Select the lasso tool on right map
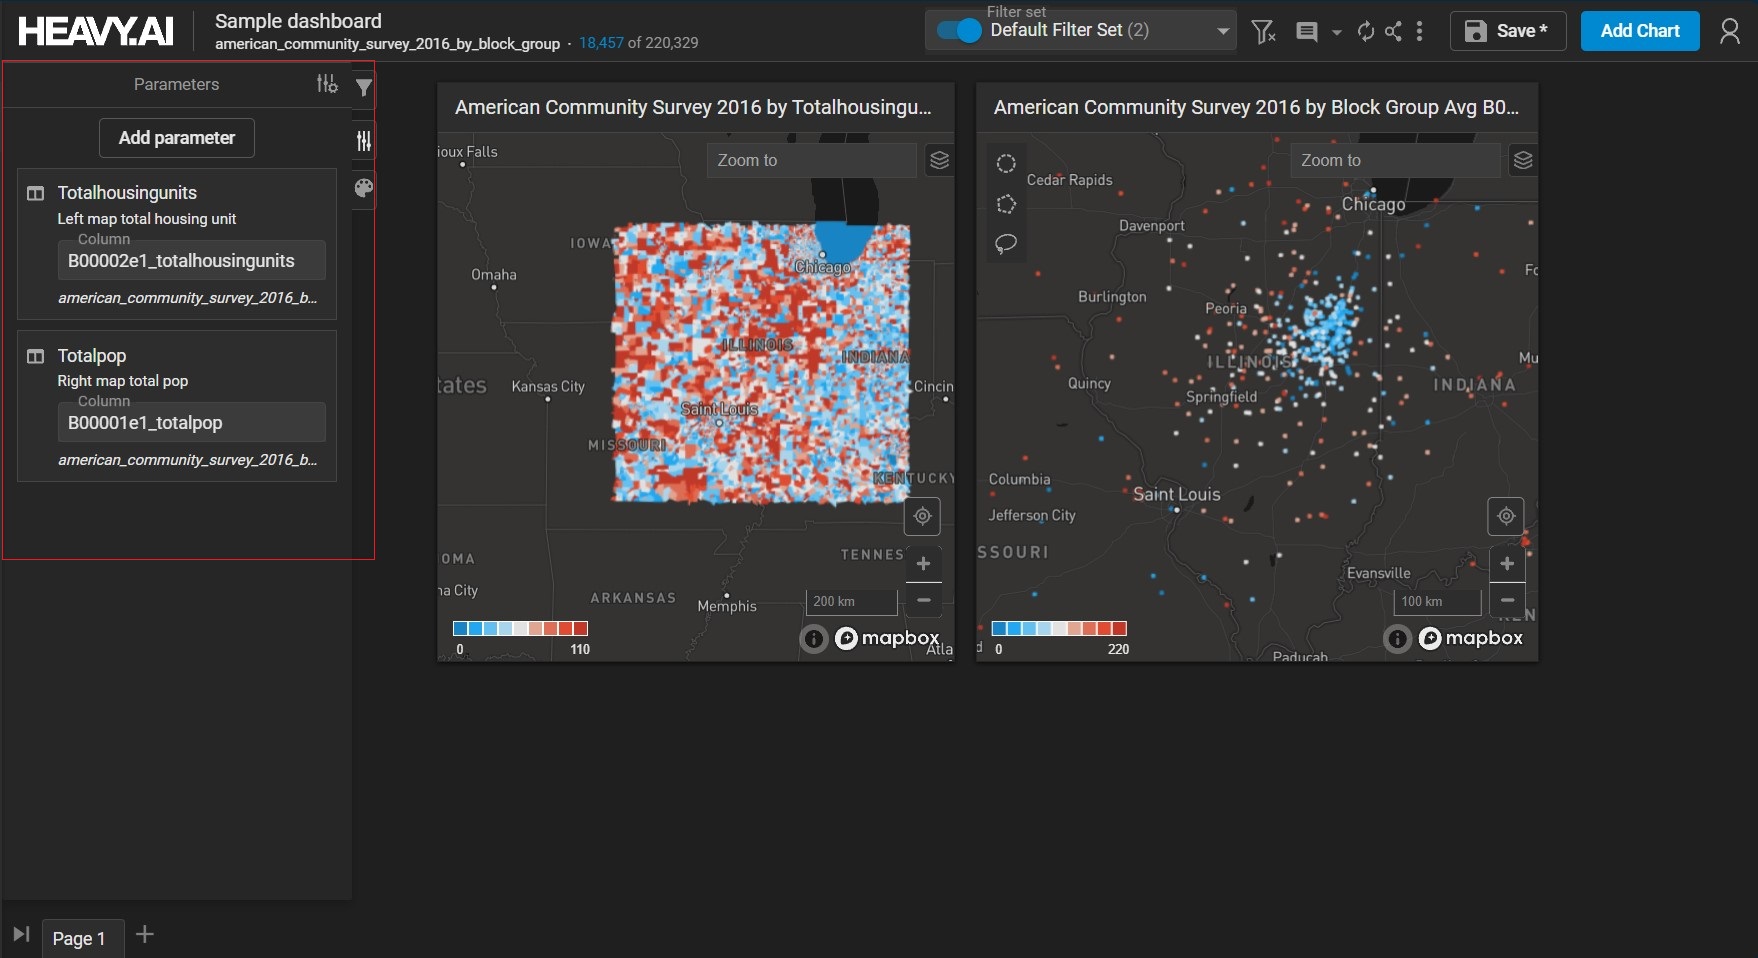The image size is (1758, 958). [x=1006, y=243]
